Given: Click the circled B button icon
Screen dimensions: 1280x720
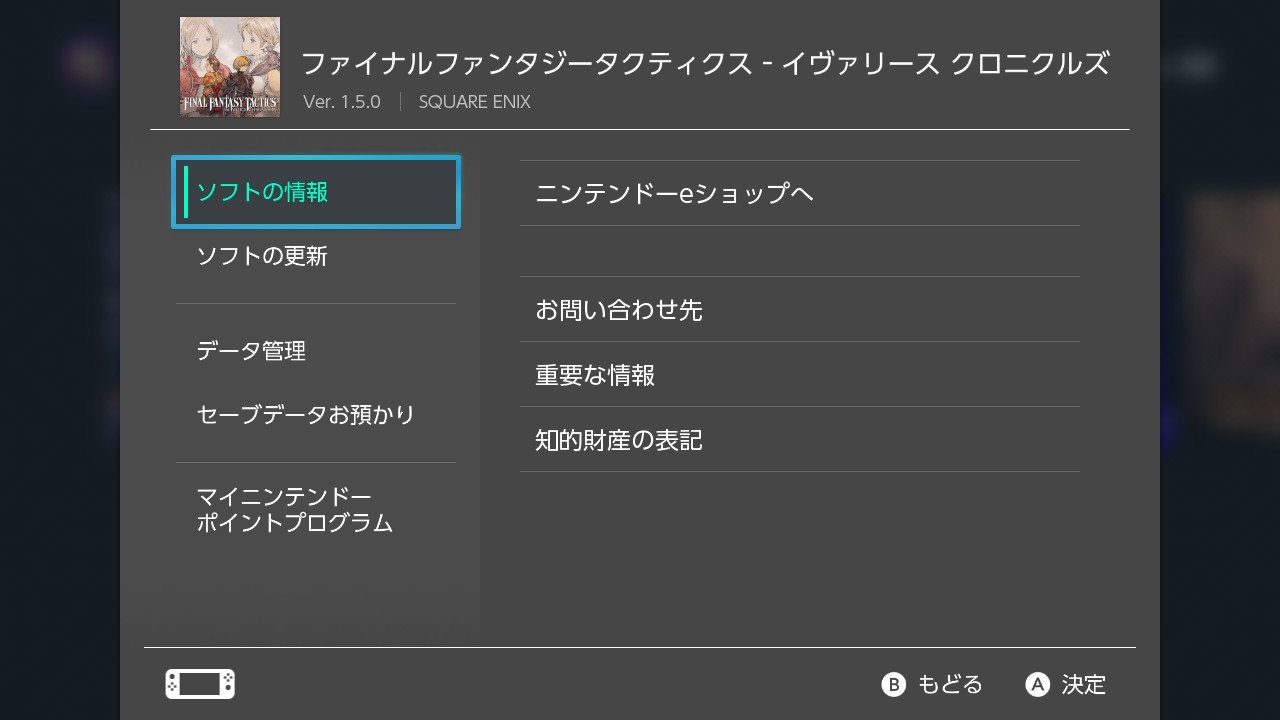Looking at the screenshot, I should click(x=893, y=684).
